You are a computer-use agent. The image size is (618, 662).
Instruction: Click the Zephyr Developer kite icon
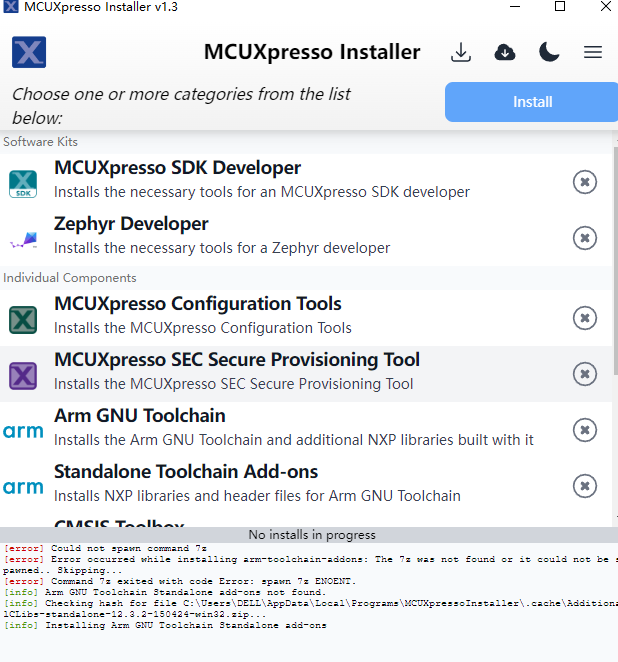click(x=23, y=238)
